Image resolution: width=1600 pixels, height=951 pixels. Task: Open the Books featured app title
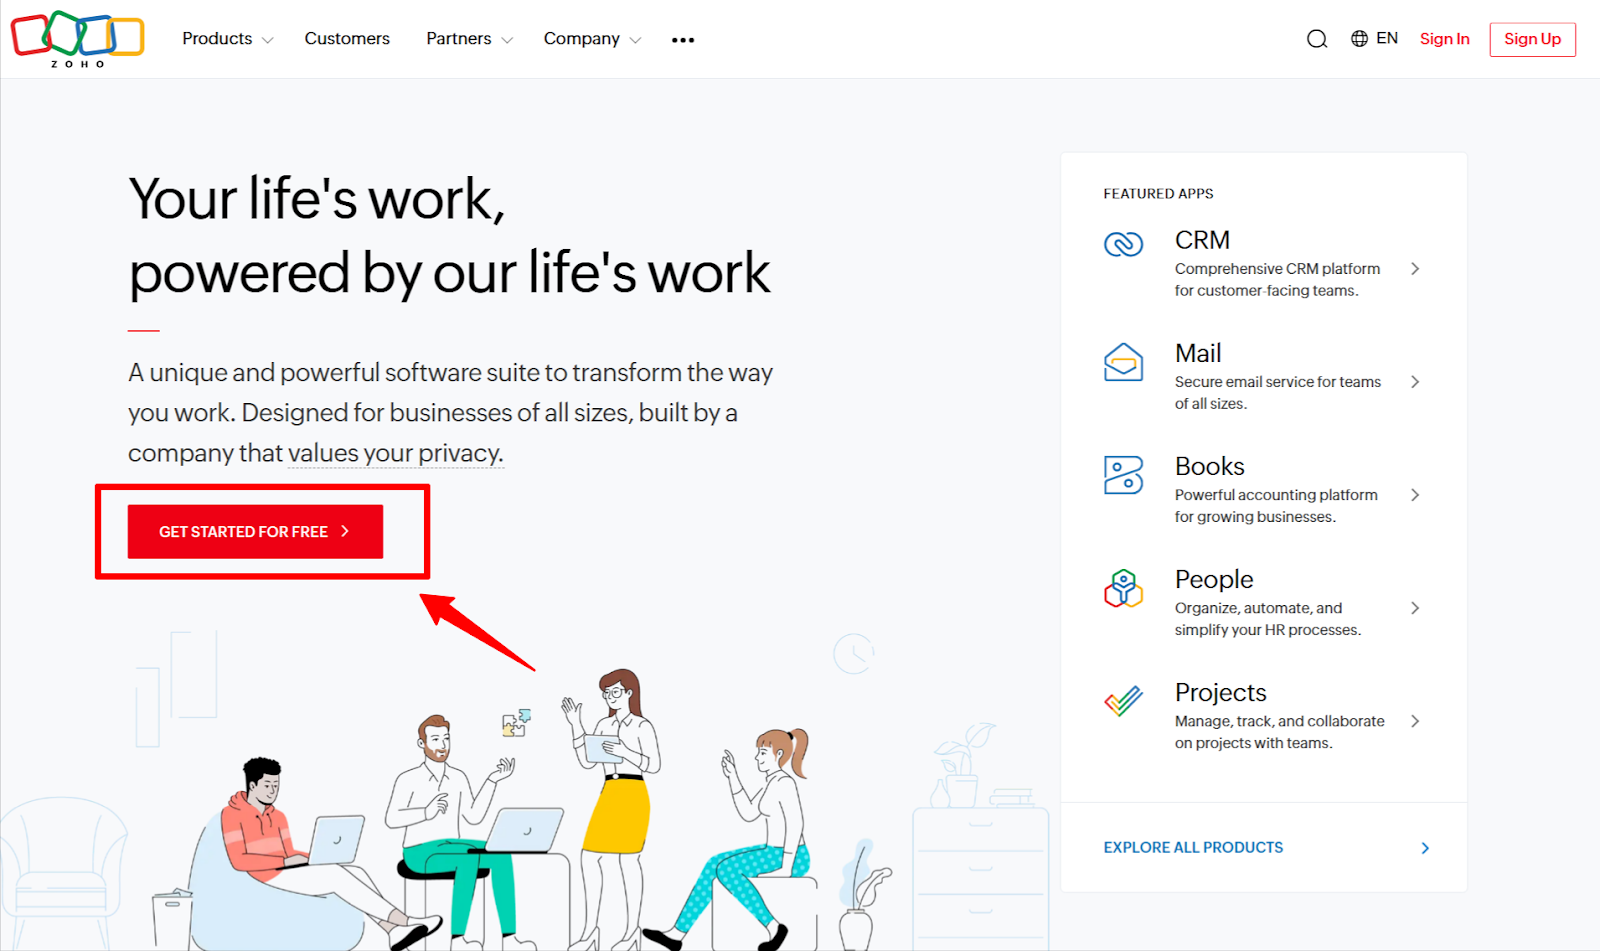pyautogui.click(x=1210, y=466)
